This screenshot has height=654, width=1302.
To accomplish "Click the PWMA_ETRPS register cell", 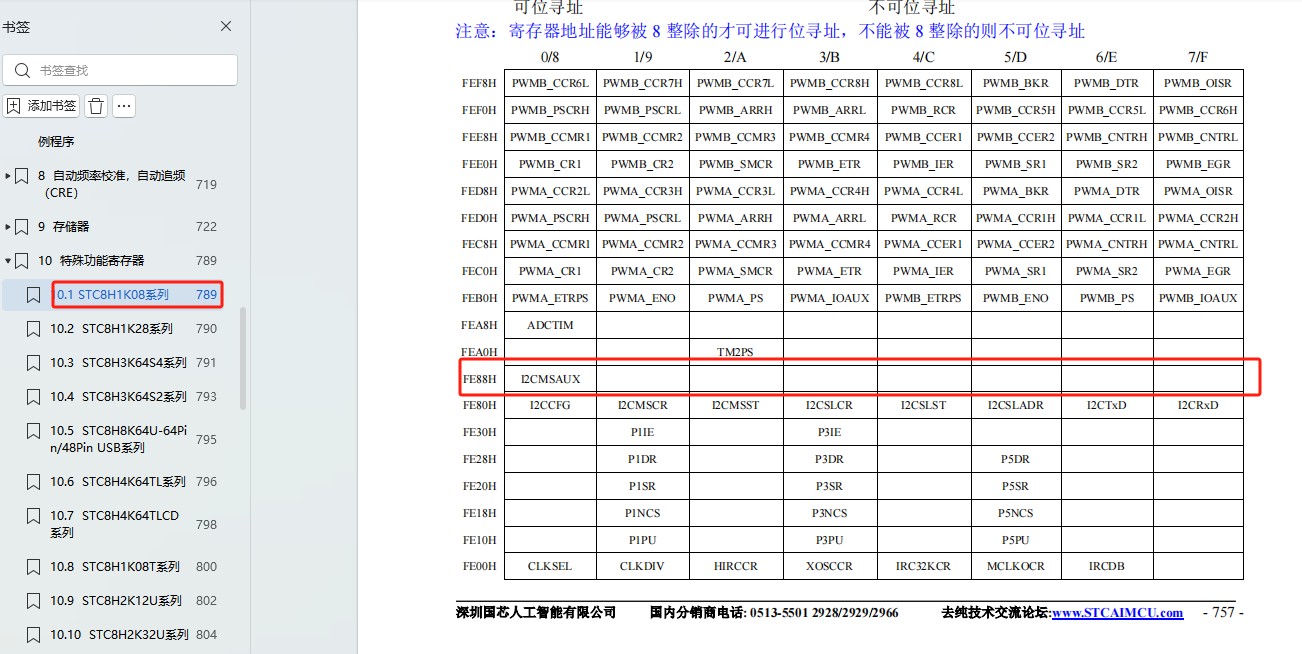I will (x=550, y=298).
